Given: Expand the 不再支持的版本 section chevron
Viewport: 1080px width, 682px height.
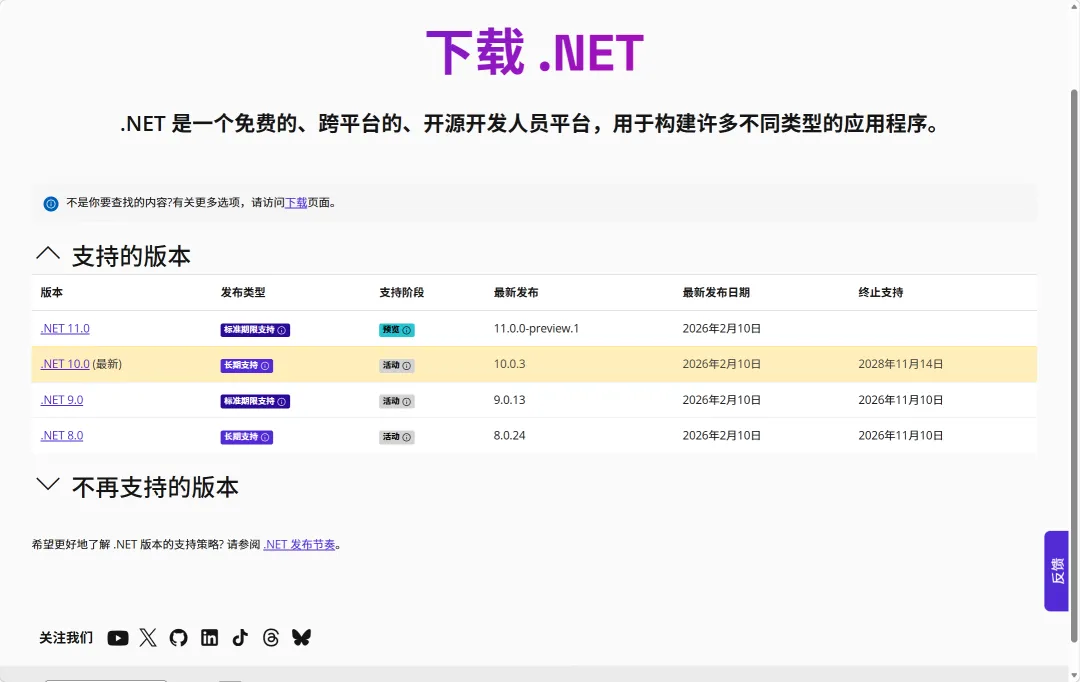Looking at the screenshot, I should (x=48, y=484).
